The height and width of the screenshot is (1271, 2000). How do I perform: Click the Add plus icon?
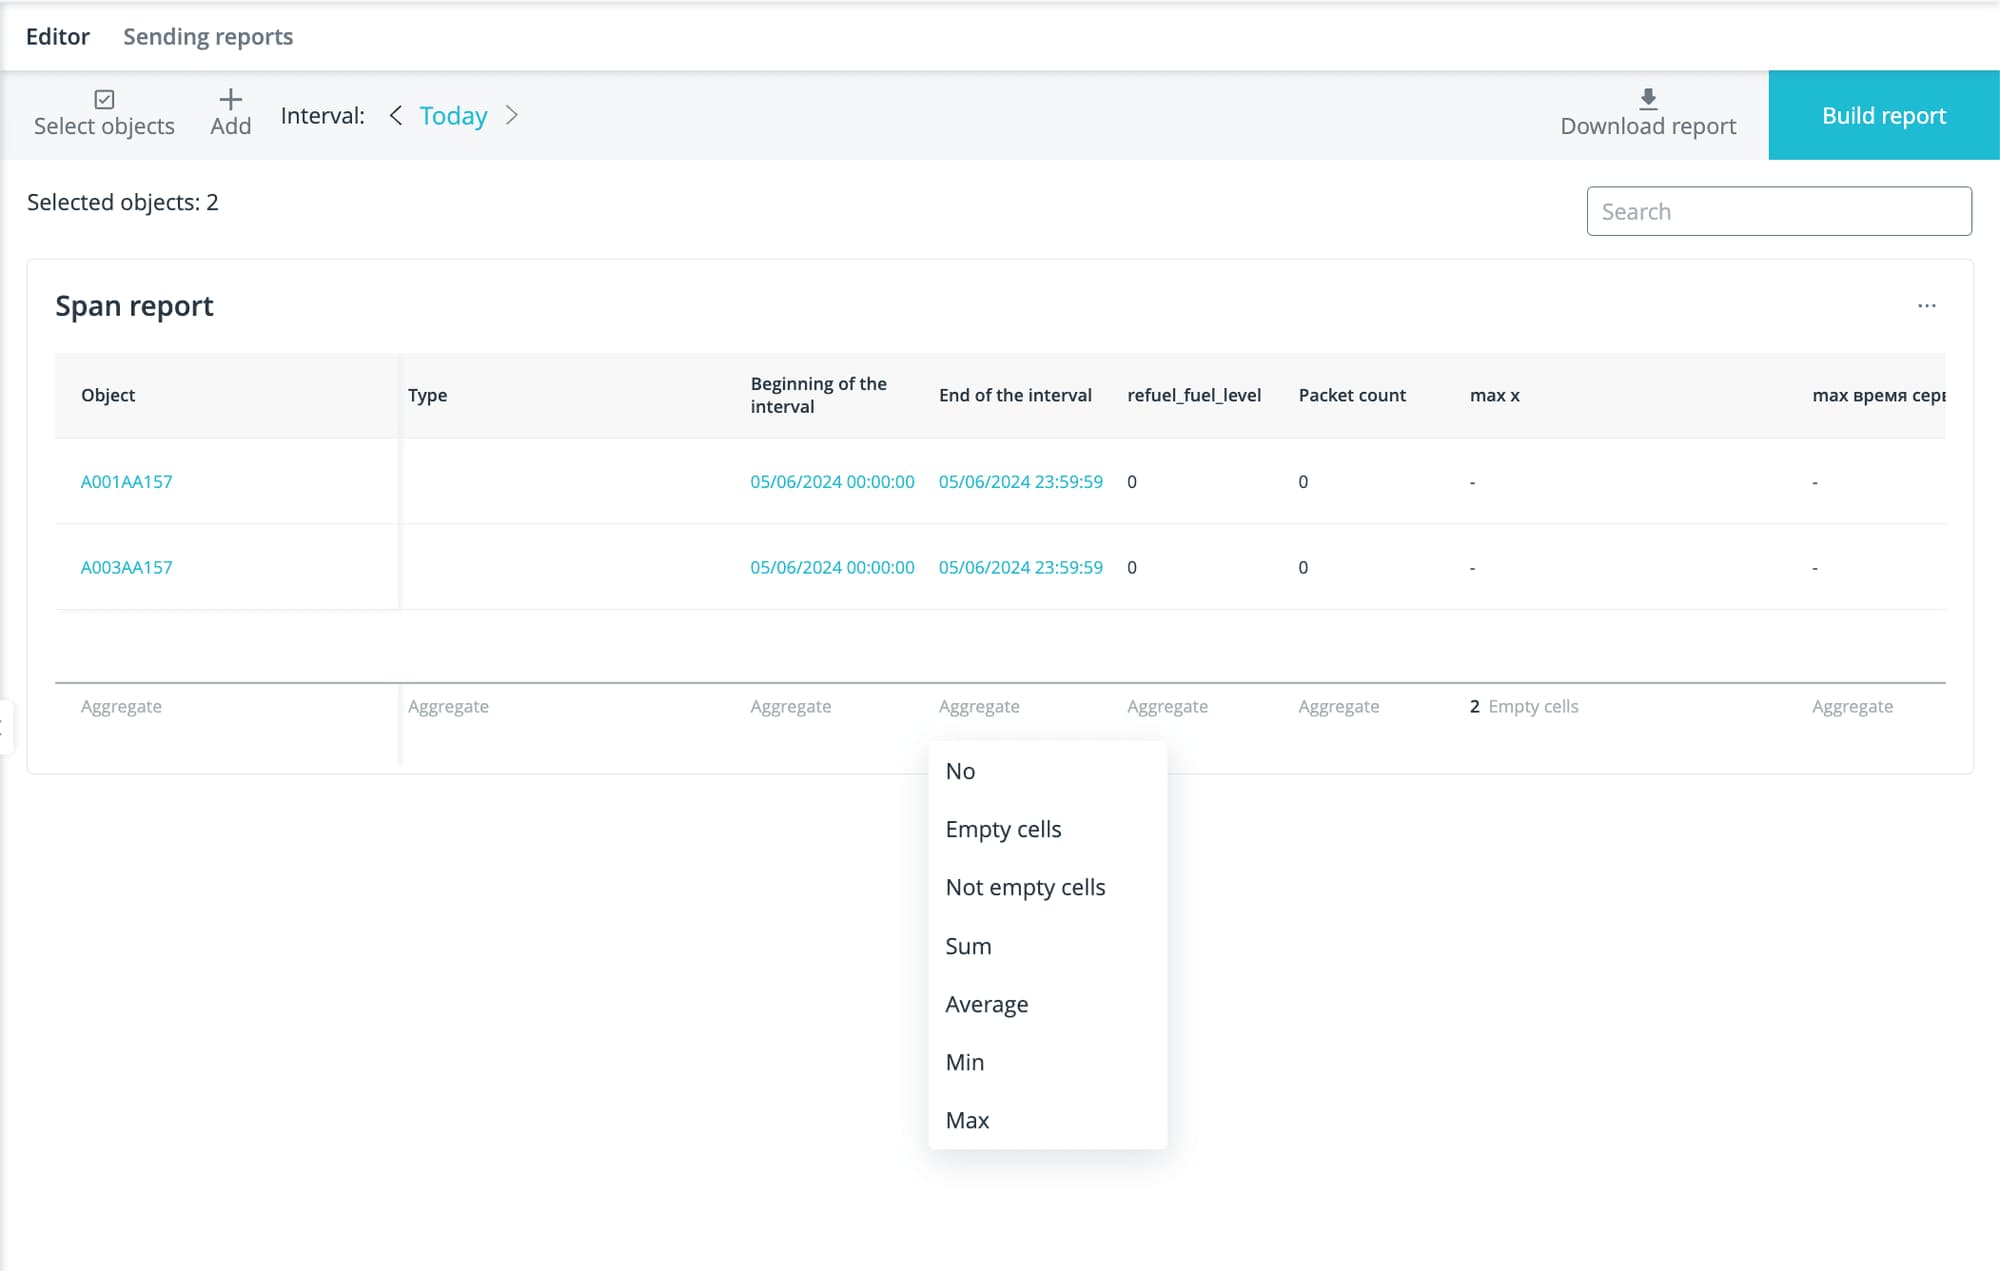click(230, 99)
